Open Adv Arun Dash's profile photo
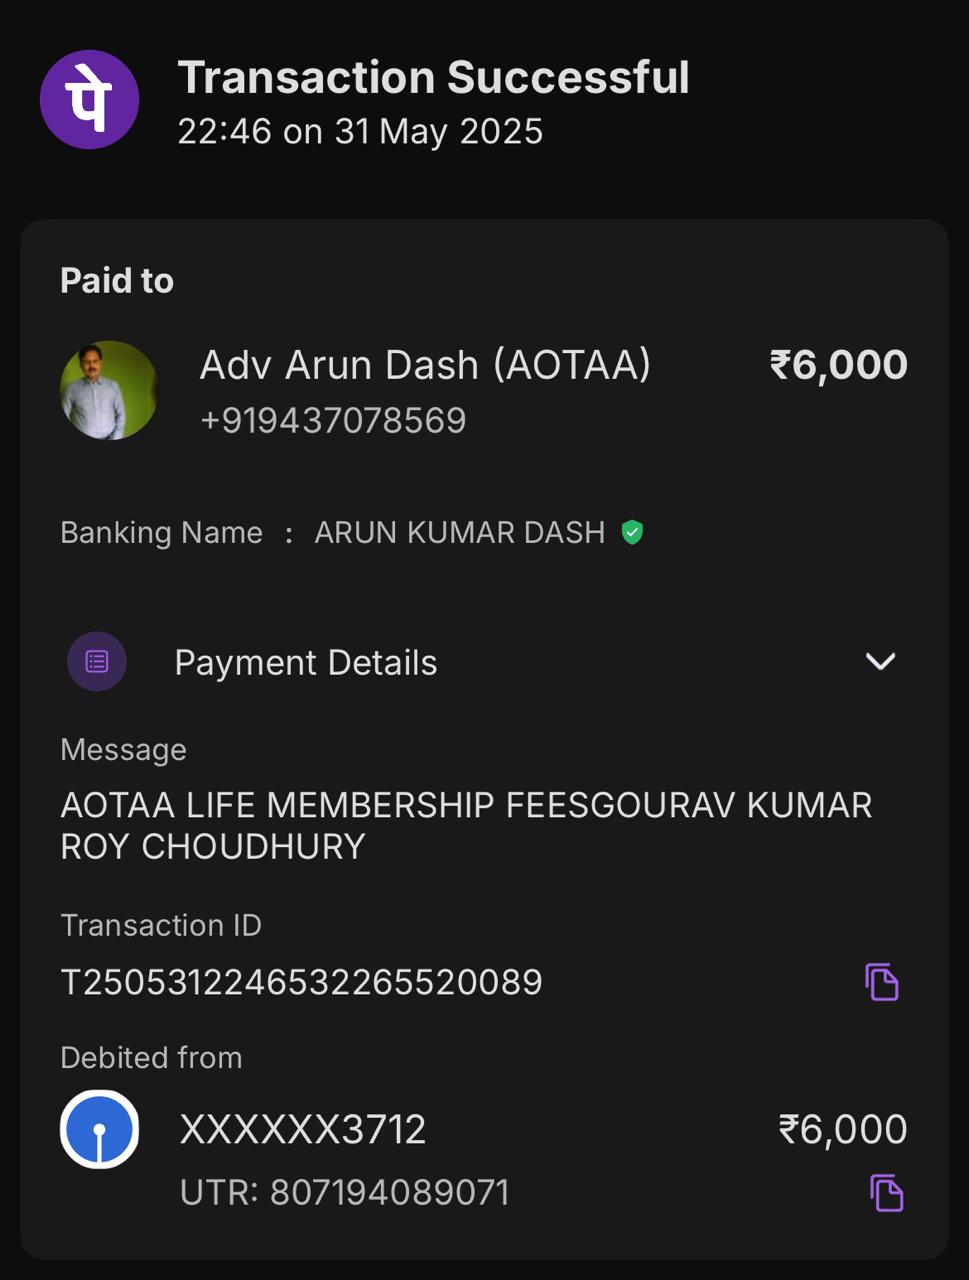Screen dimensions: 969x1280 click(x=109, y=390)
